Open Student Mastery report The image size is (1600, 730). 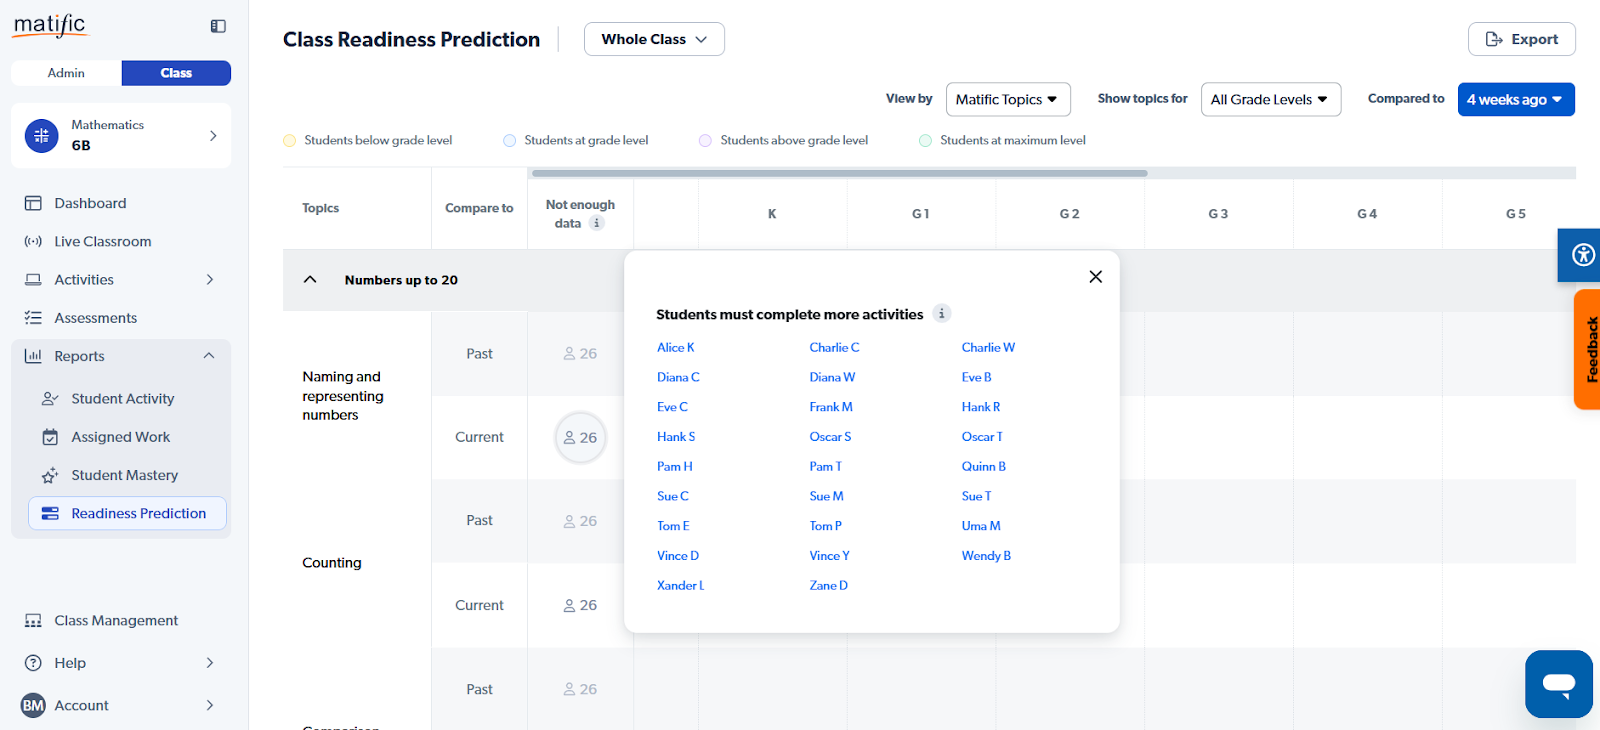[x=124, y=475]
